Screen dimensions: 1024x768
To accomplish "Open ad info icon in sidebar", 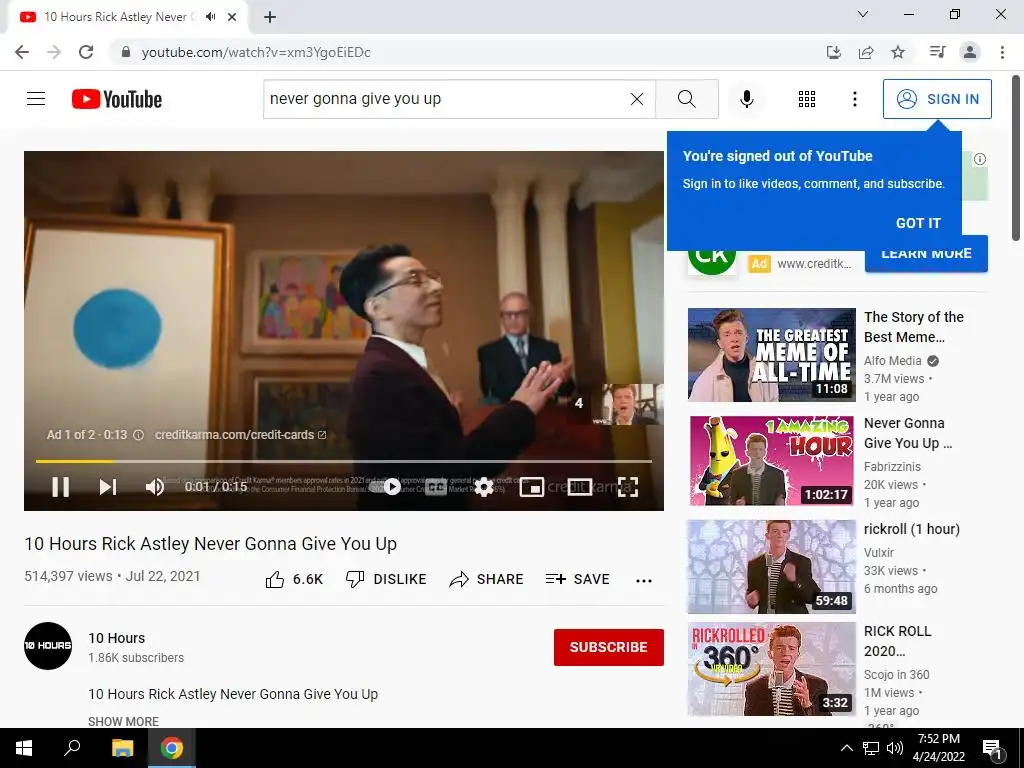I will pos(980,159).
